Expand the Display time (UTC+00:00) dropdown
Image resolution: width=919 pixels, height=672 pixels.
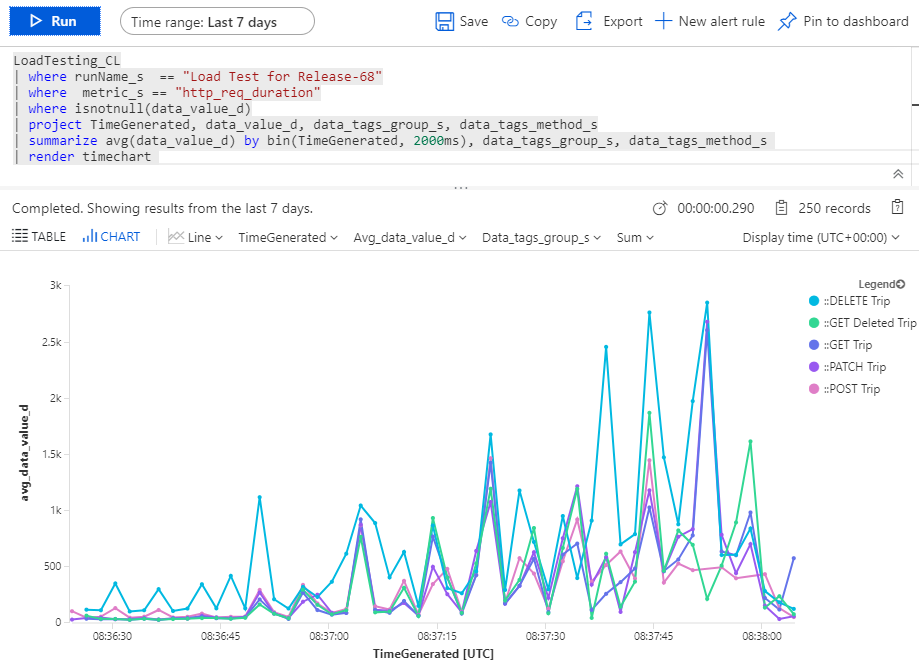[x=820, y=237]
